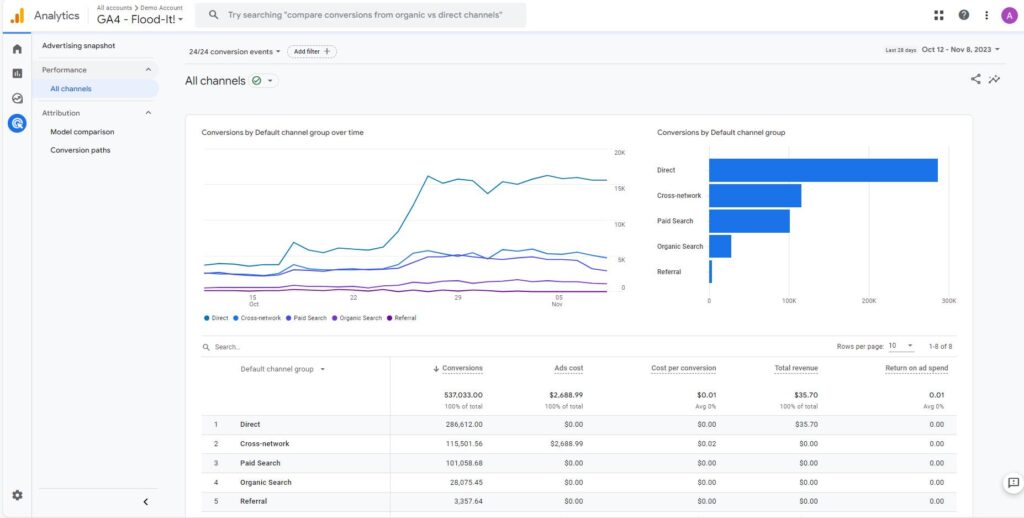
Task: Click the Direct bar in bar chart
Action: (824, 170)
